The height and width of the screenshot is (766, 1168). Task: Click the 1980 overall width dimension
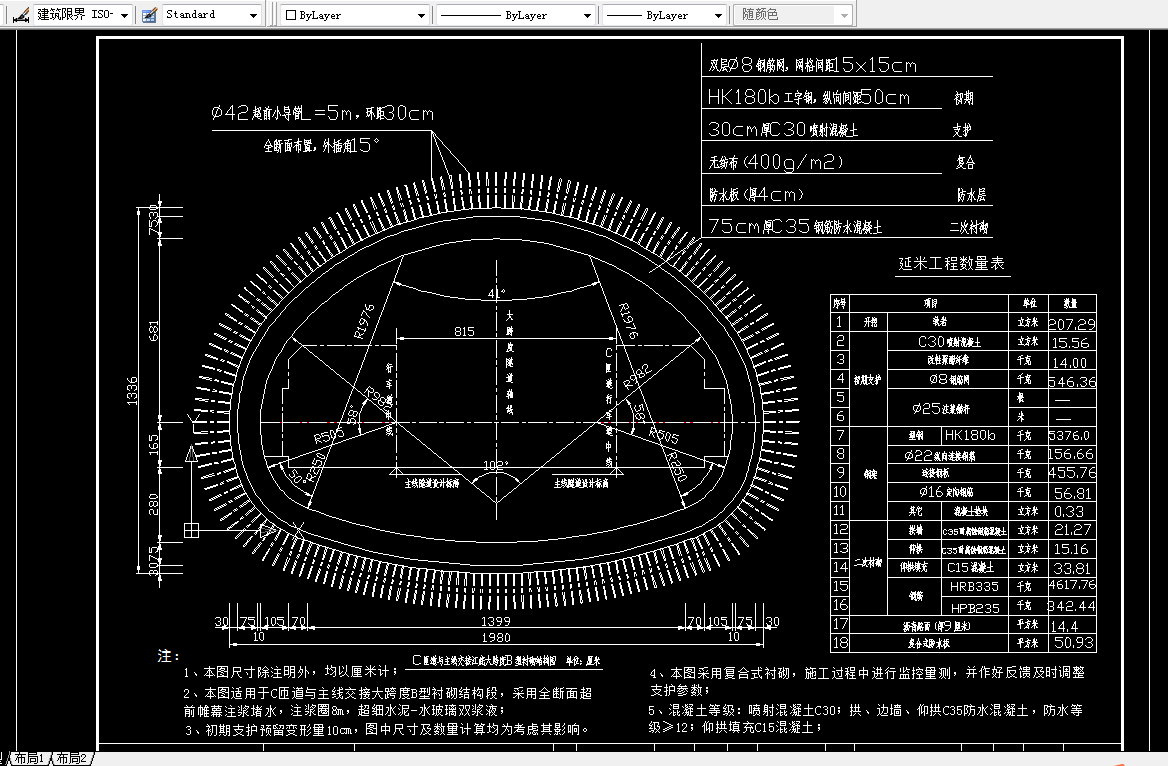pyautogui.click(x=495, y=638)
